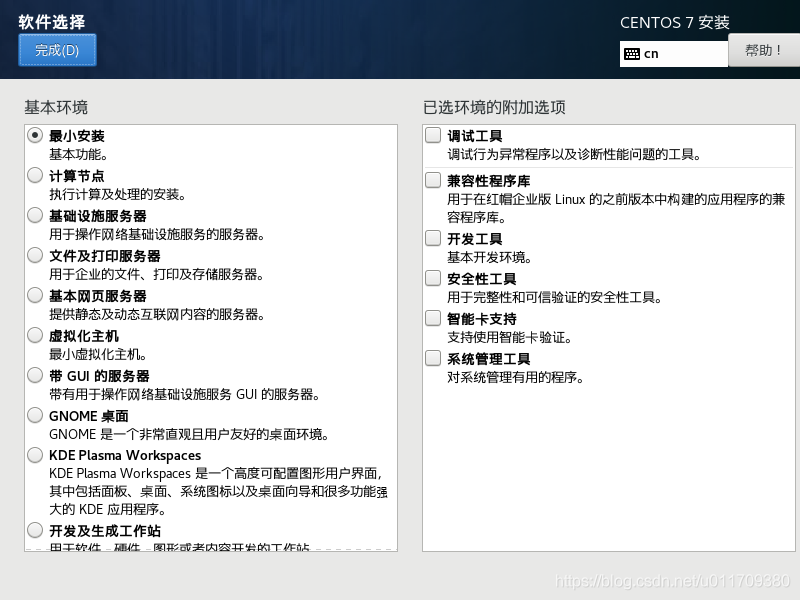The image size is (800, 600).
Task: Click the text 调试行为异常程序以及诊断性能问题的工具。
Action: [x=574, y=154]
